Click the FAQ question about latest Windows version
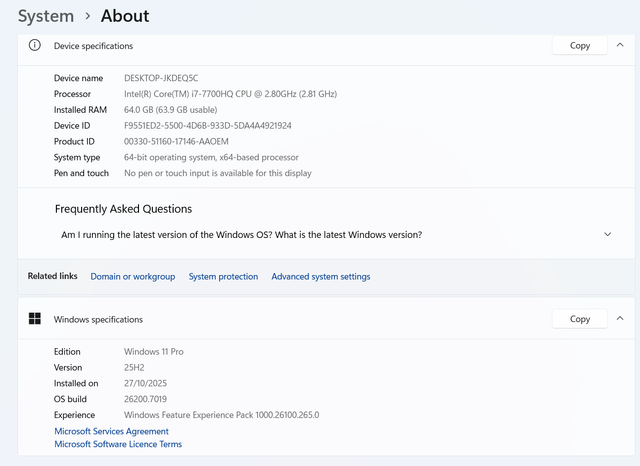This screenshot has width=640, height=466. click(242, 235)
